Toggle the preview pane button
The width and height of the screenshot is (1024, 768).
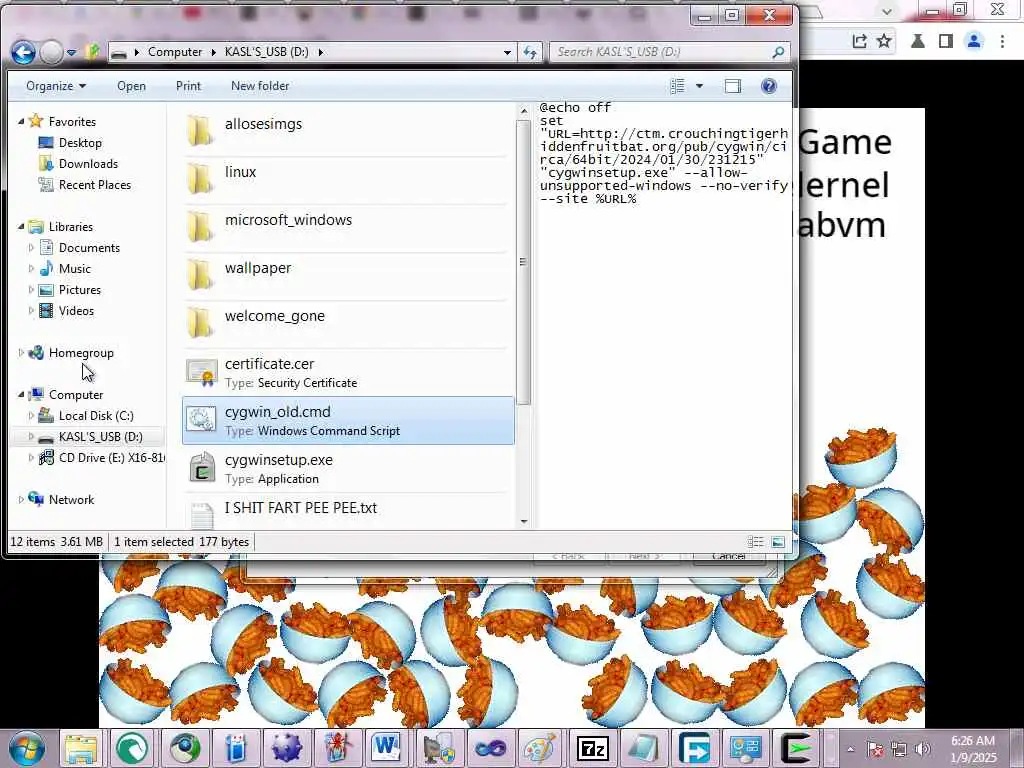733,86
